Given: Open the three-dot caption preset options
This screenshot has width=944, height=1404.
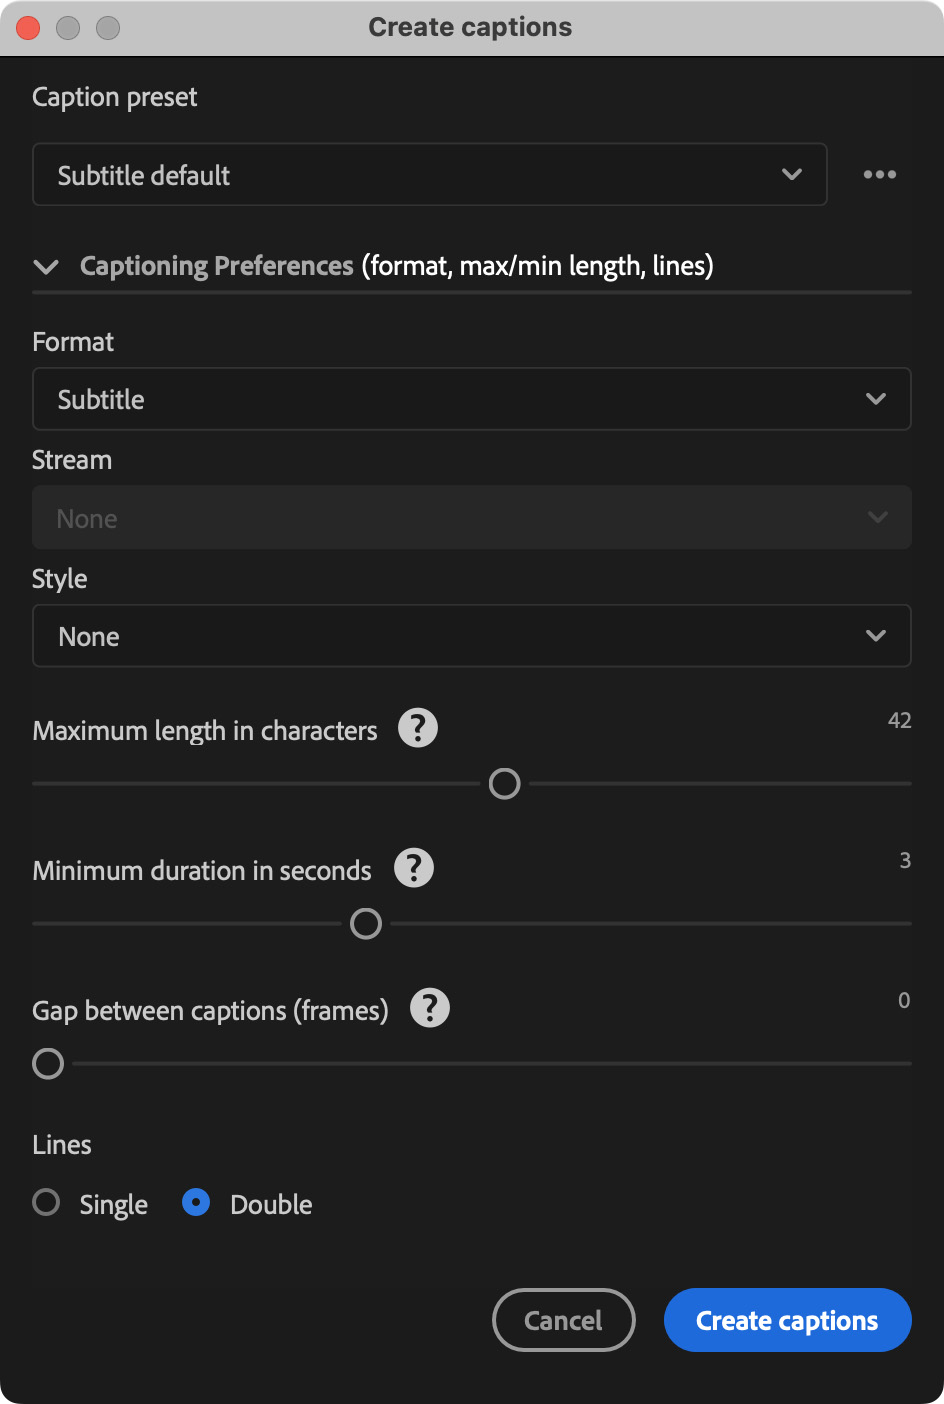Looking at the screenshot, I should [880, 175].
